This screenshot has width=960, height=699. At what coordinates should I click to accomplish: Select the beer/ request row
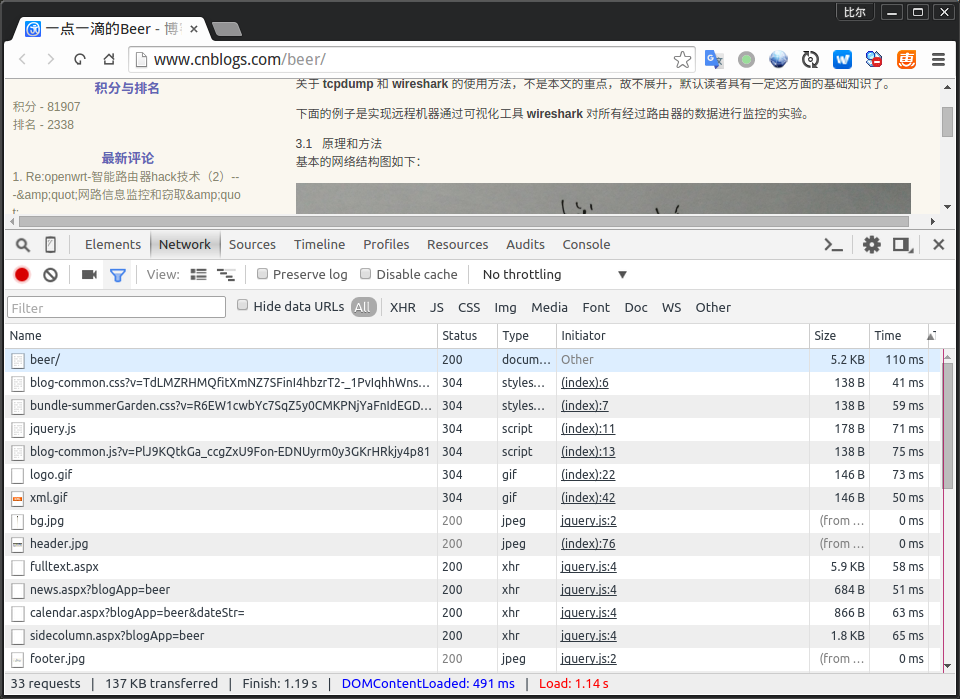click(x=471, y=360)
